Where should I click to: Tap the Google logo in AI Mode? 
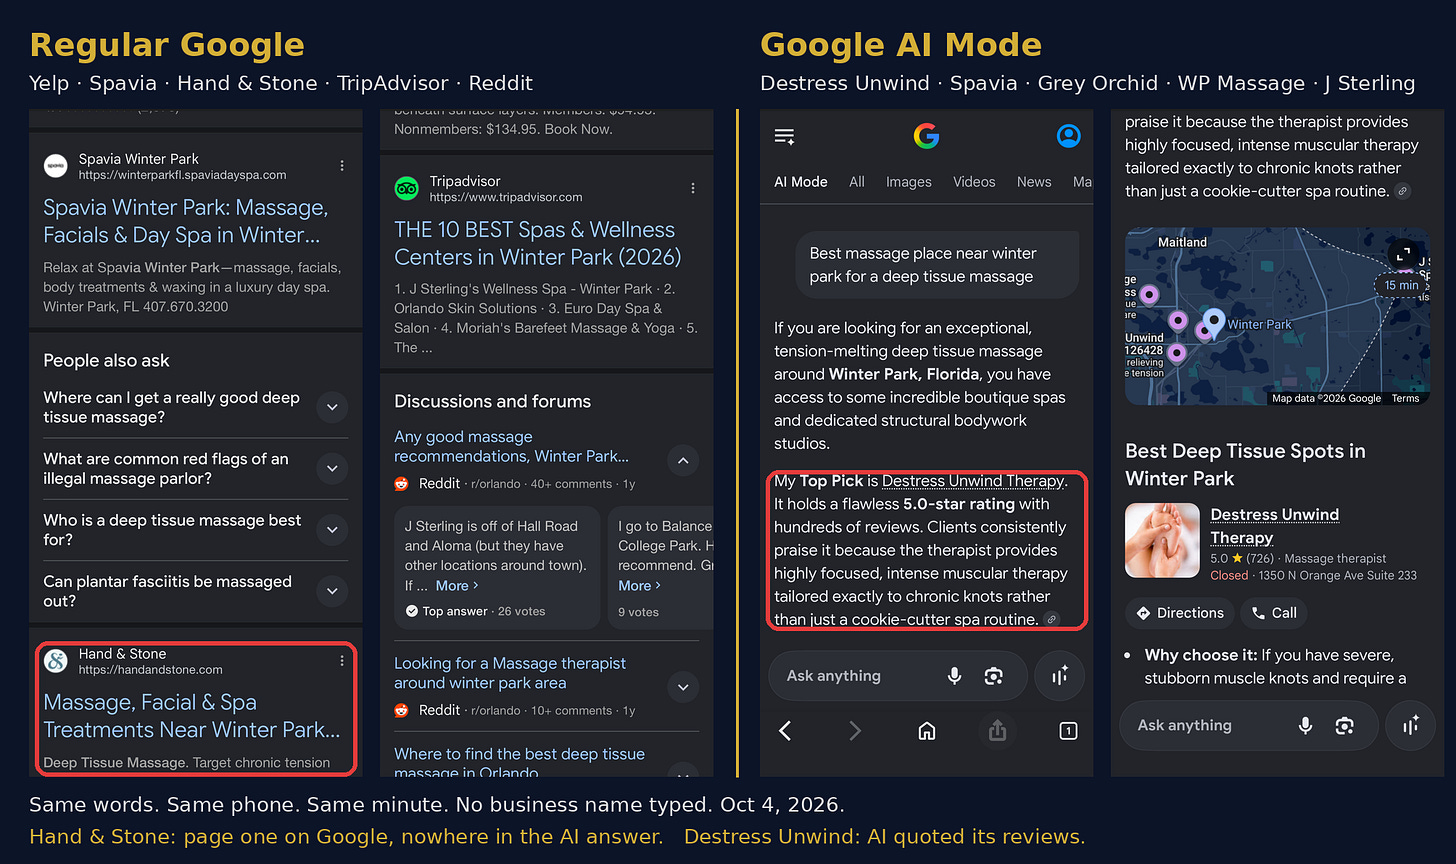tap(926, 136)
